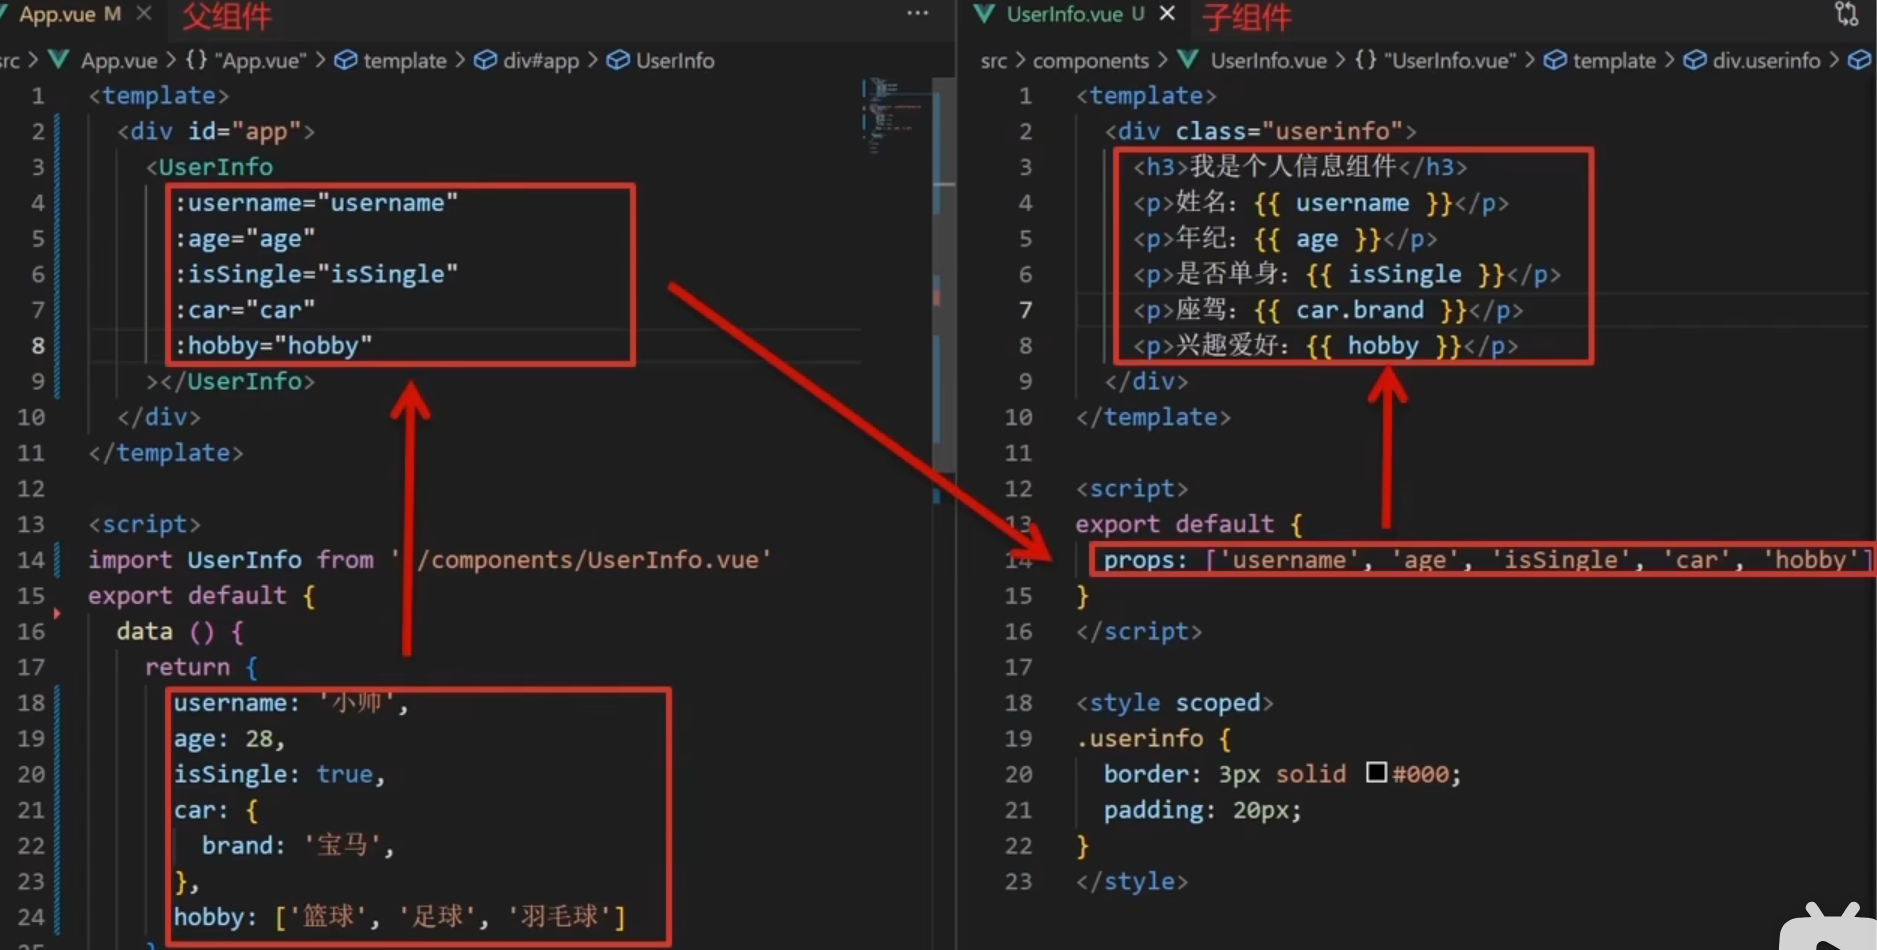Click the hobby array line in App.vue
Screen dimensions: 1877x950
[x=399, y=917]
